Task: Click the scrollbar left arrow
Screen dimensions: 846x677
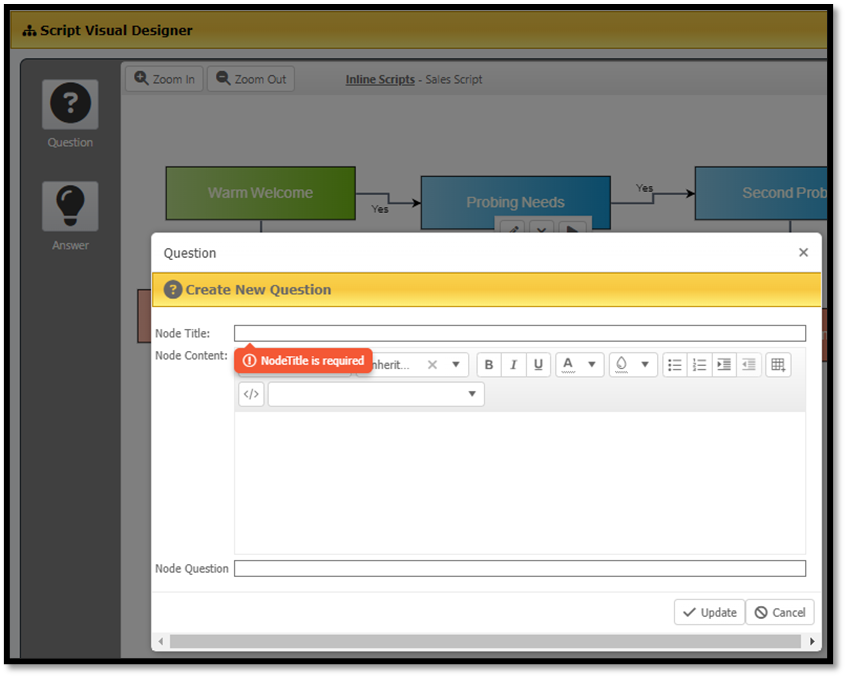Action: point(161,641)
